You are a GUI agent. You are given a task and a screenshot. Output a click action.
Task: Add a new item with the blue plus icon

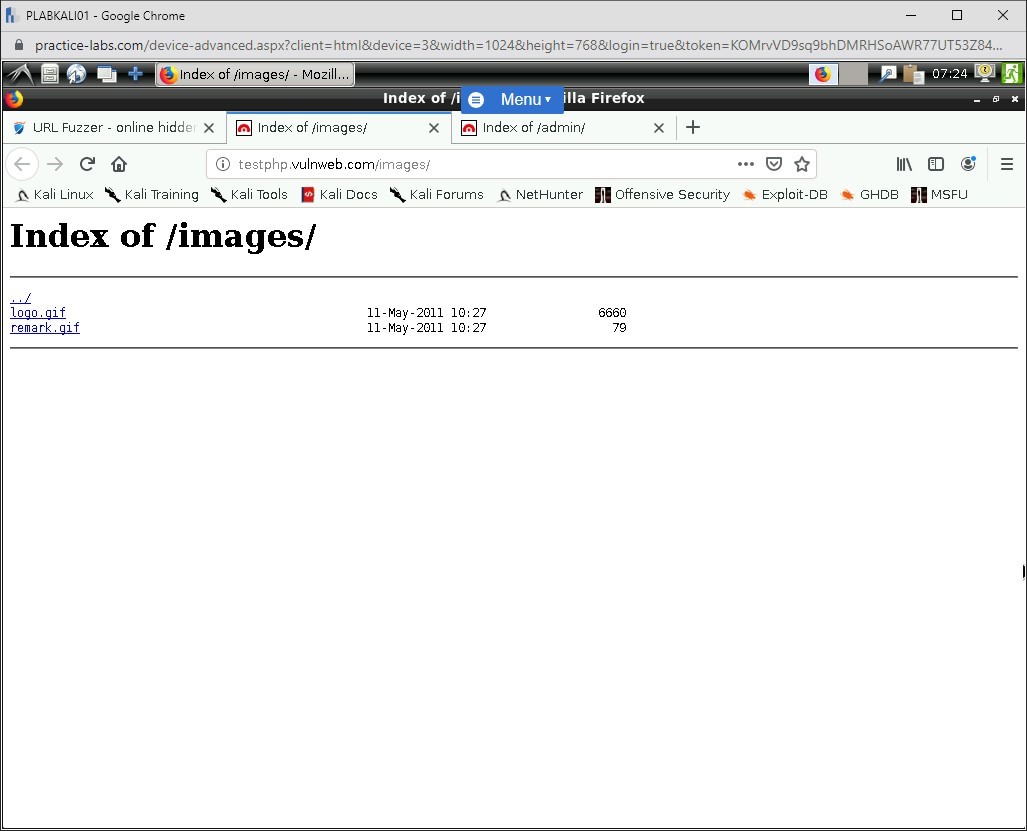(x=135, y=74)
